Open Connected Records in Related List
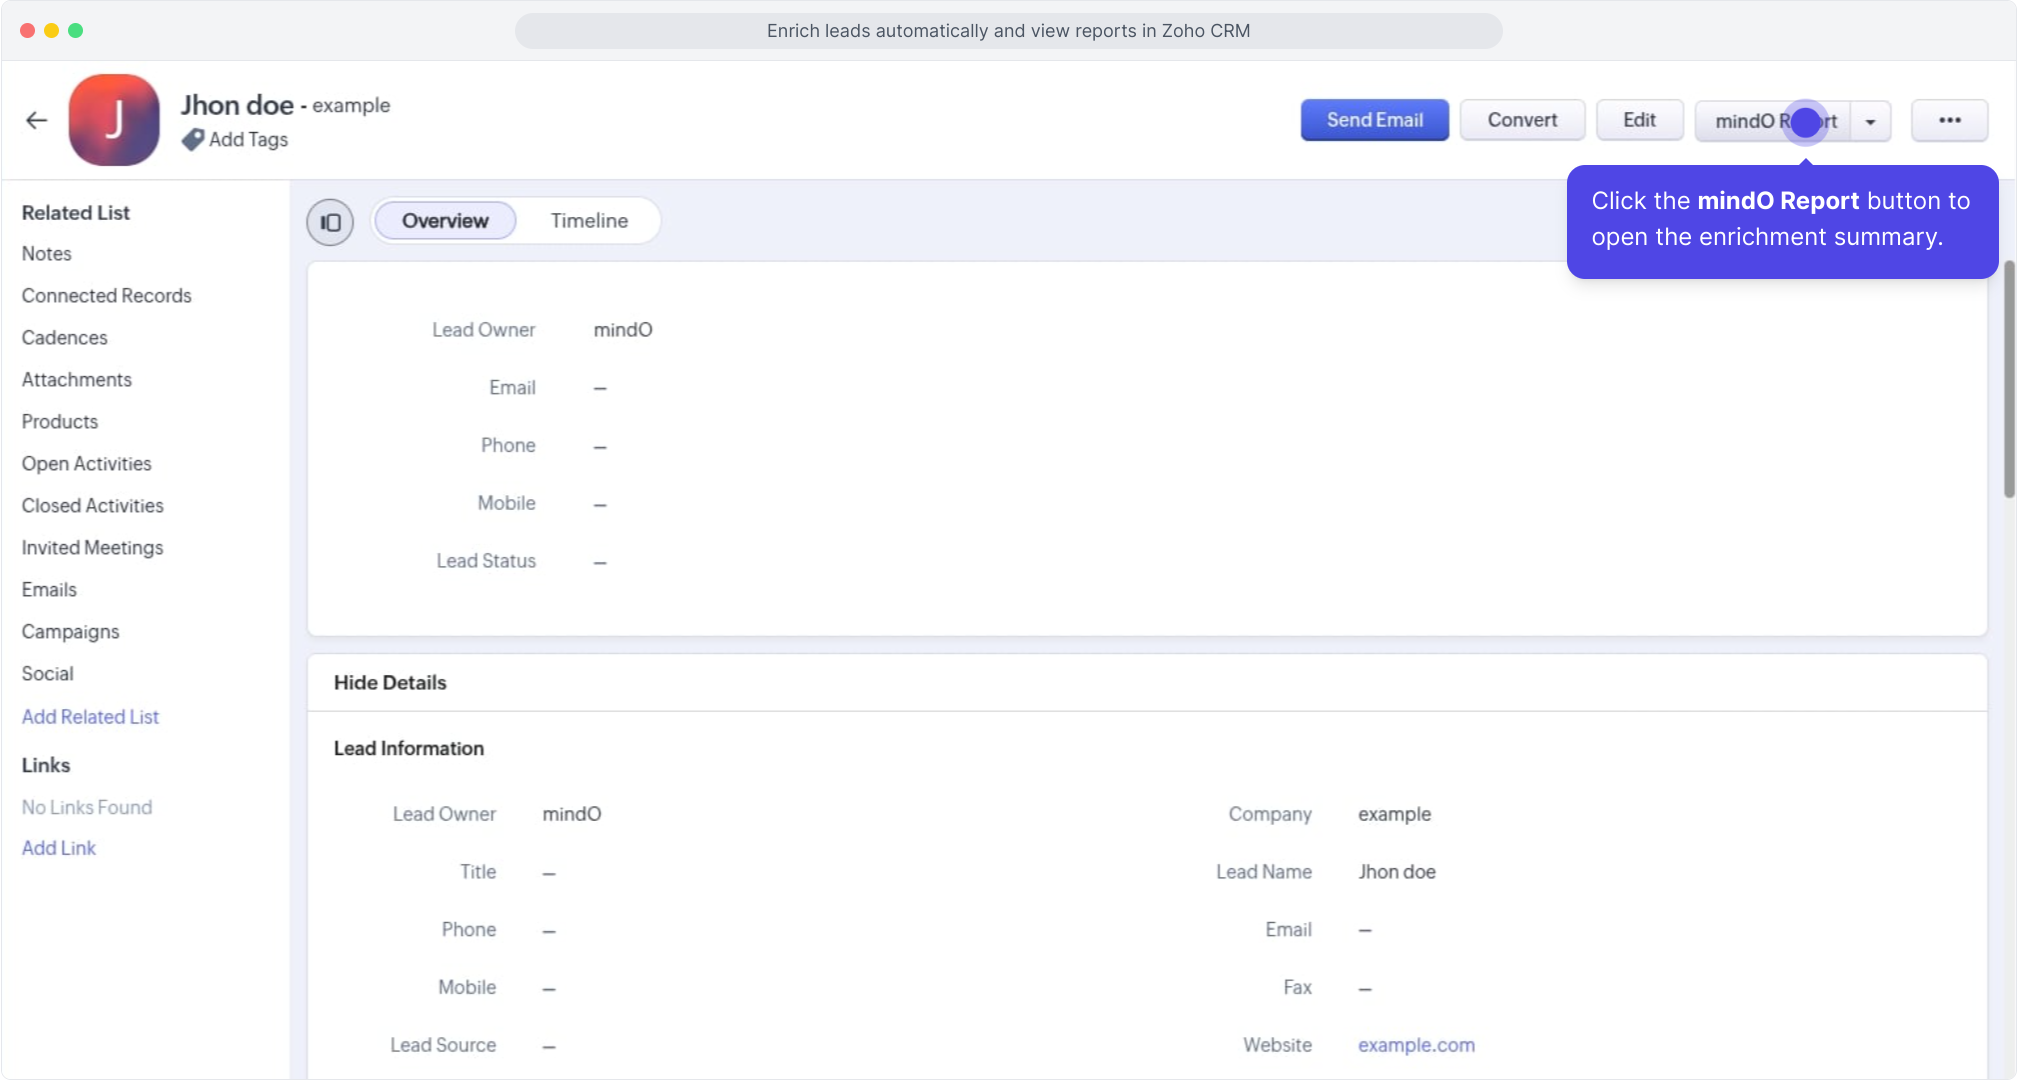2018x1080 pixels. point(106,296)
